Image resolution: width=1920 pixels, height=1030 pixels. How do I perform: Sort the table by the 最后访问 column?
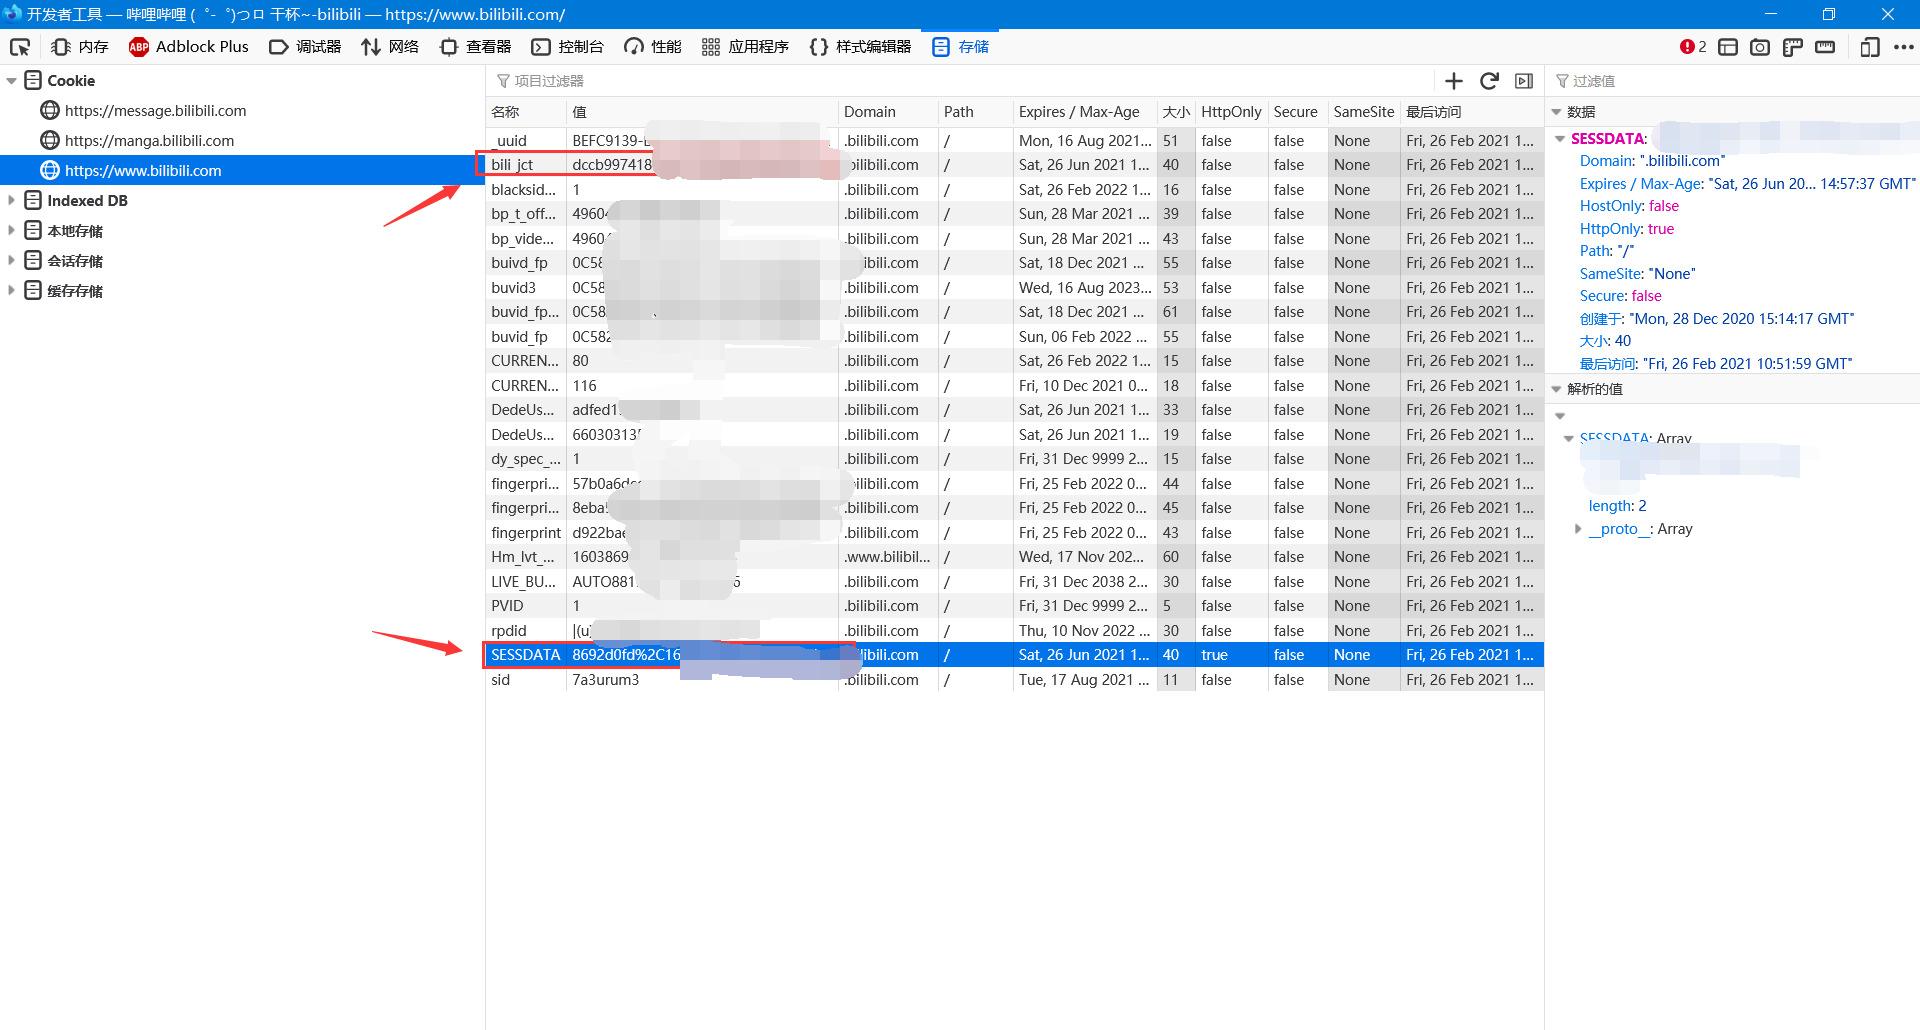pos(1472,112)
